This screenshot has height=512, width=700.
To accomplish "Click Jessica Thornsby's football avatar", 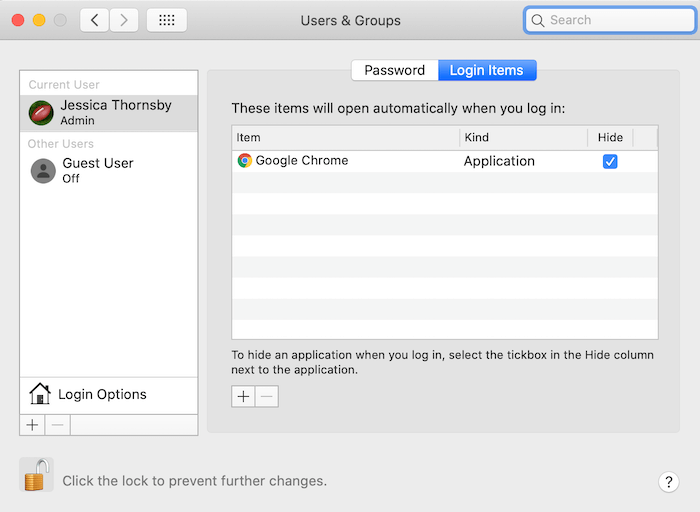I will click(41, 112).
